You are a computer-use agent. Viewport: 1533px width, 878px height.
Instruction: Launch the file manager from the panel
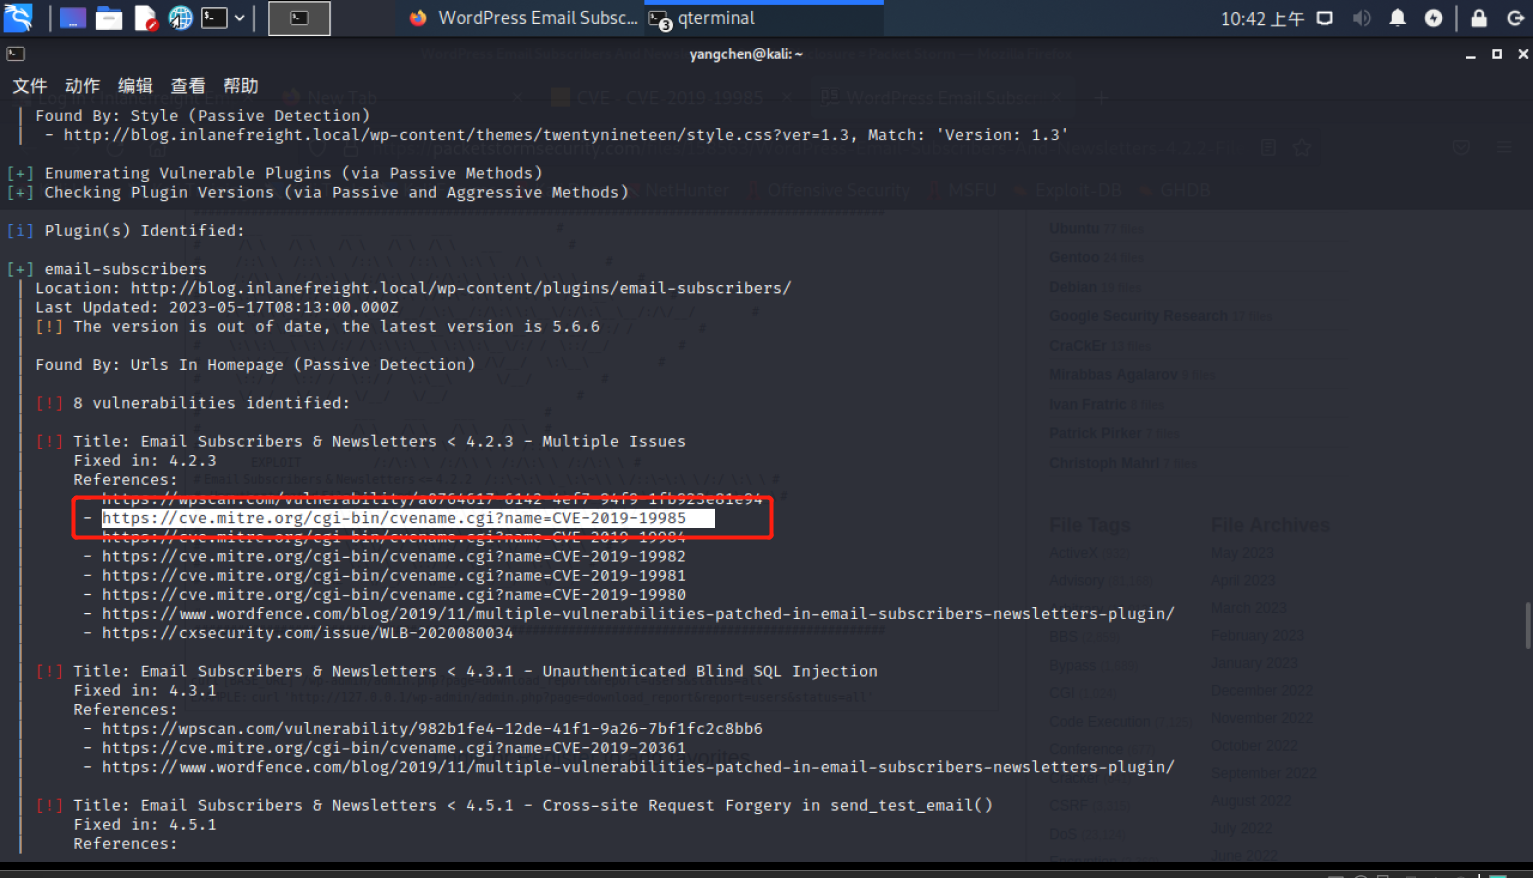pyautogui.click(x=109, y=18)
